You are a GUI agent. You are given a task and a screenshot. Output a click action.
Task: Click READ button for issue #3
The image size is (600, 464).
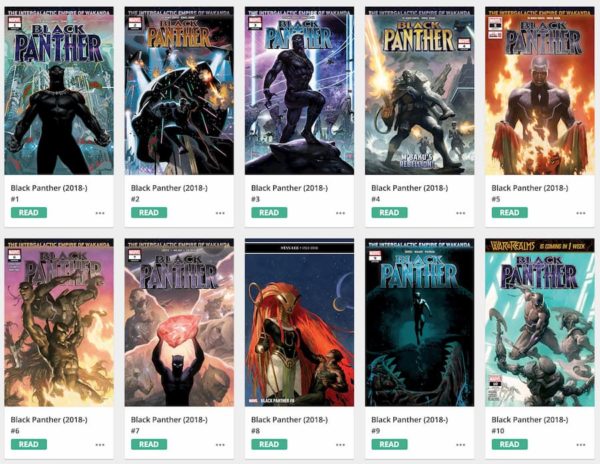(269, 213)
